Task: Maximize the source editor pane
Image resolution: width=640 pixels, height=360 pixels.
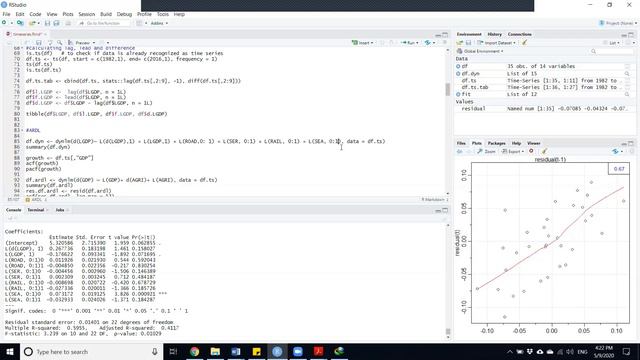Action: point(445,35)
